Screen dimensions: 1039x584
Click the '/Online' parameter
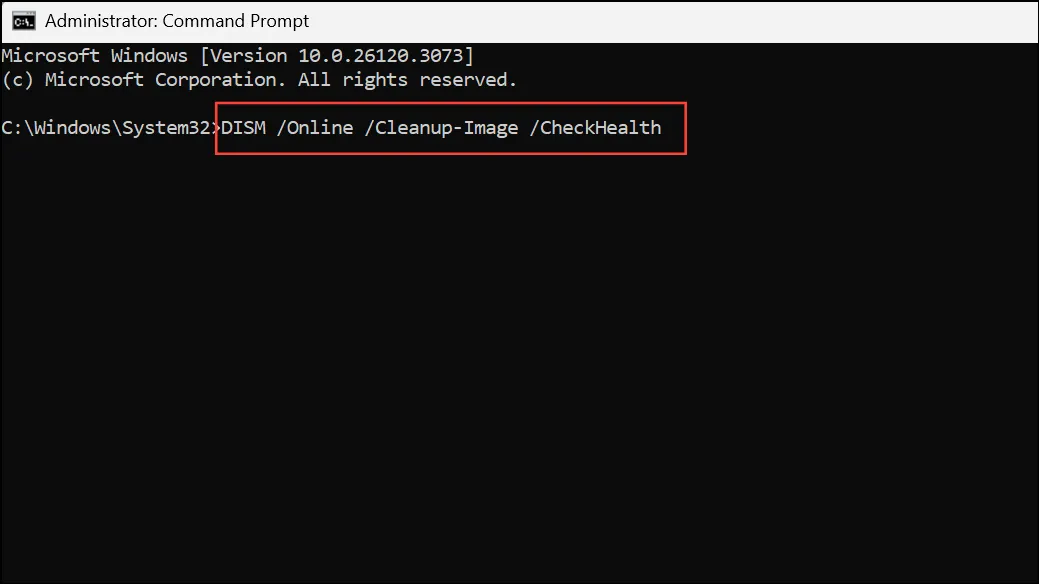pyautogui.click(x=315, y=128)
